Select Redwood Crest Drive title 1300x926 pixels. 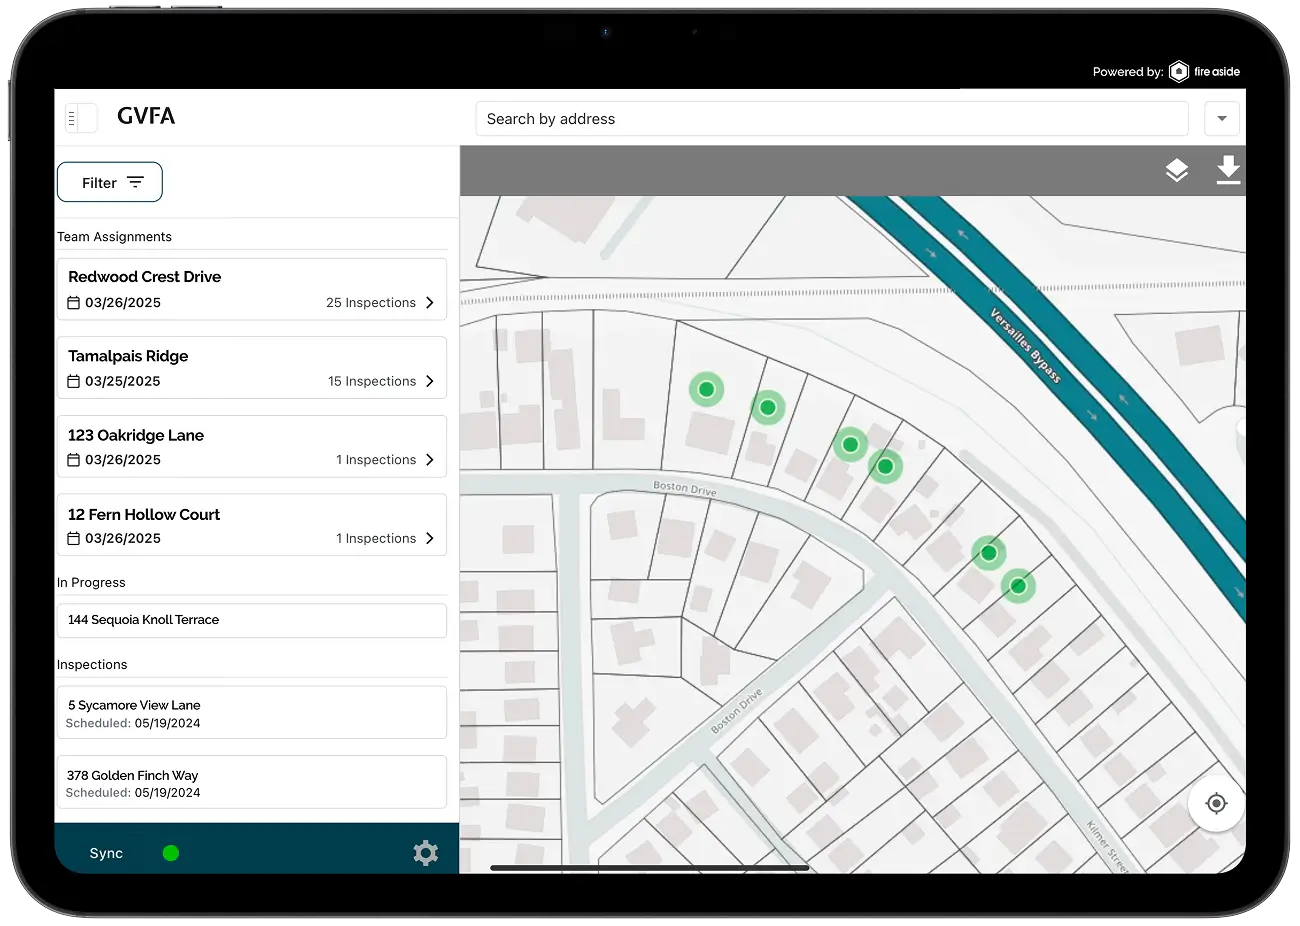[145, 277]
